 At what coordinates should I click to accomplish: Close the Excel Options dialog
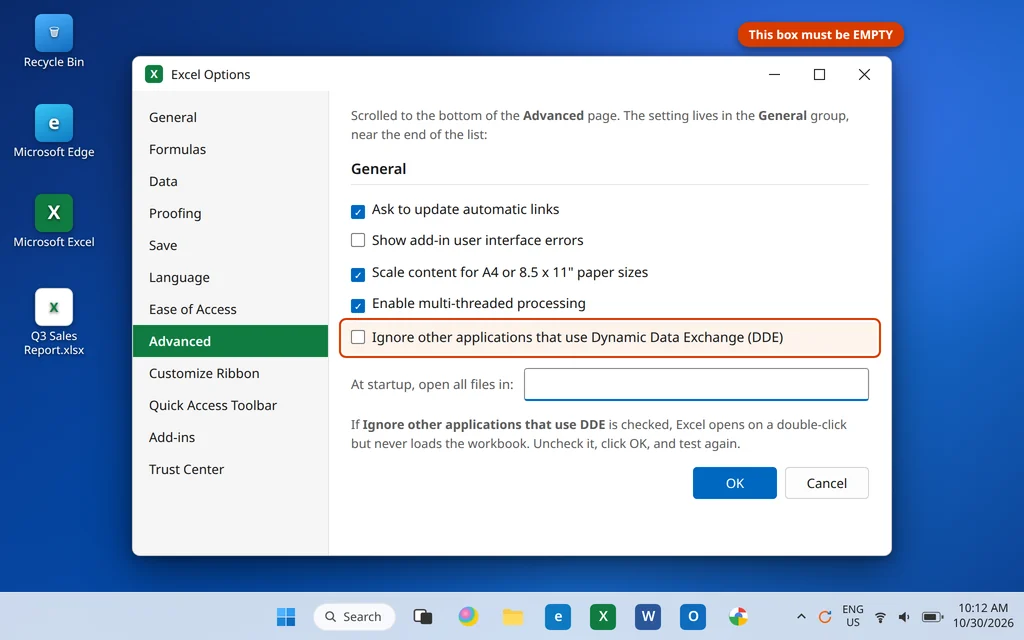tap(864, 74)
